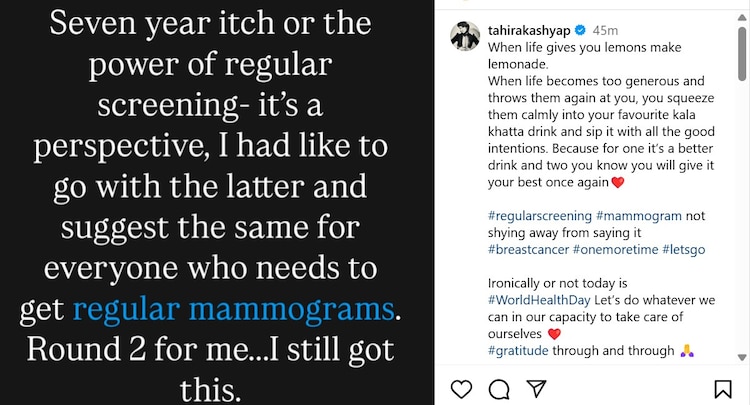Click the blue "regular mammograms" text
The height and width of the screenshot is (405, 750).
[x=233, y=309]
